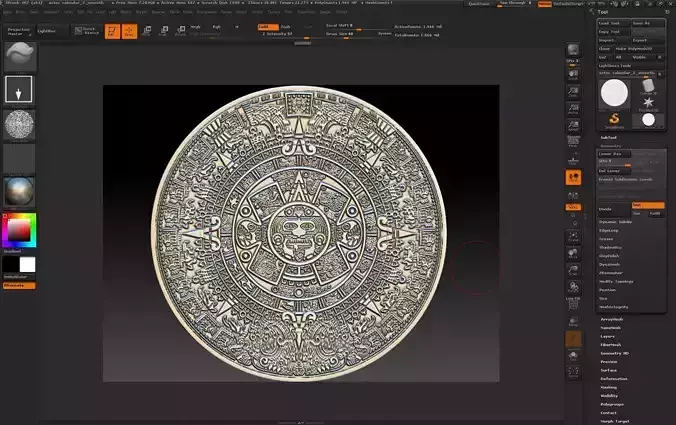Activate the Rotate transform icon
This screenshot has width=676, height=425.
point(181,31)
